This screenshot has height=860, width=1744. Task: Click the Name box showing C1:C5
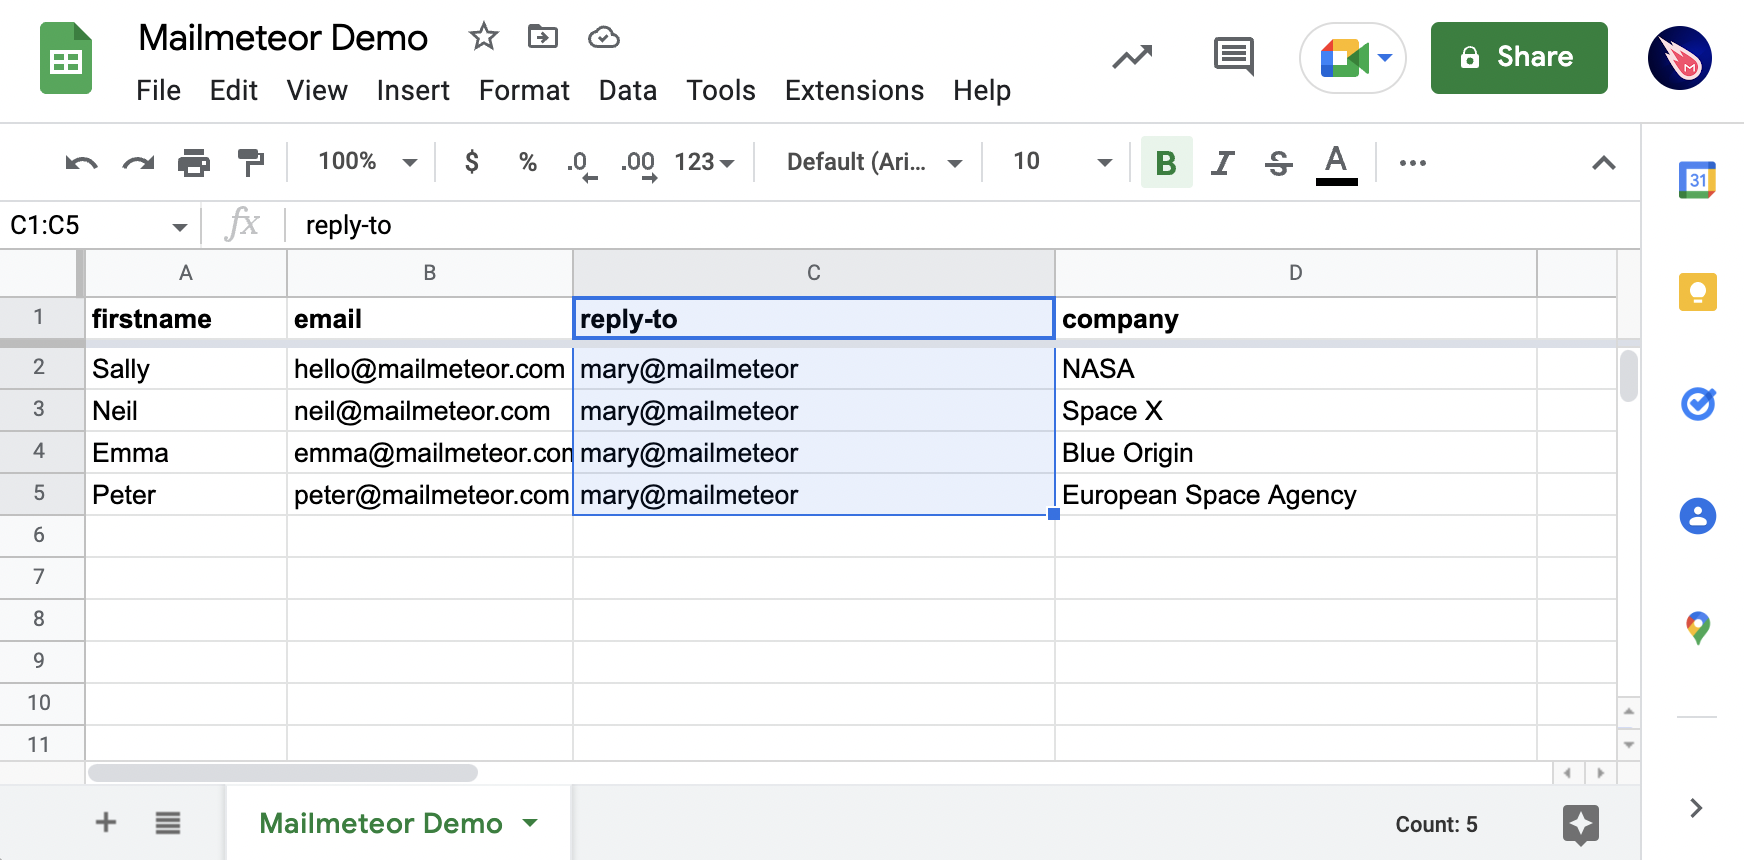click(x=85, y=225)
